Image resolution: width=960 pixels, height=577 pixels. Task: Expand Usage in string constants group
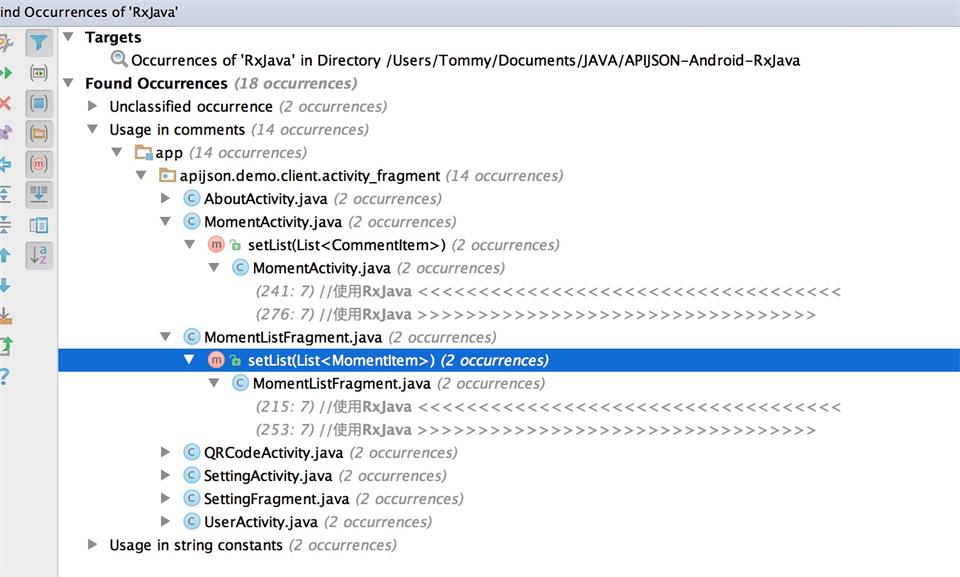[x=92, y=545]
